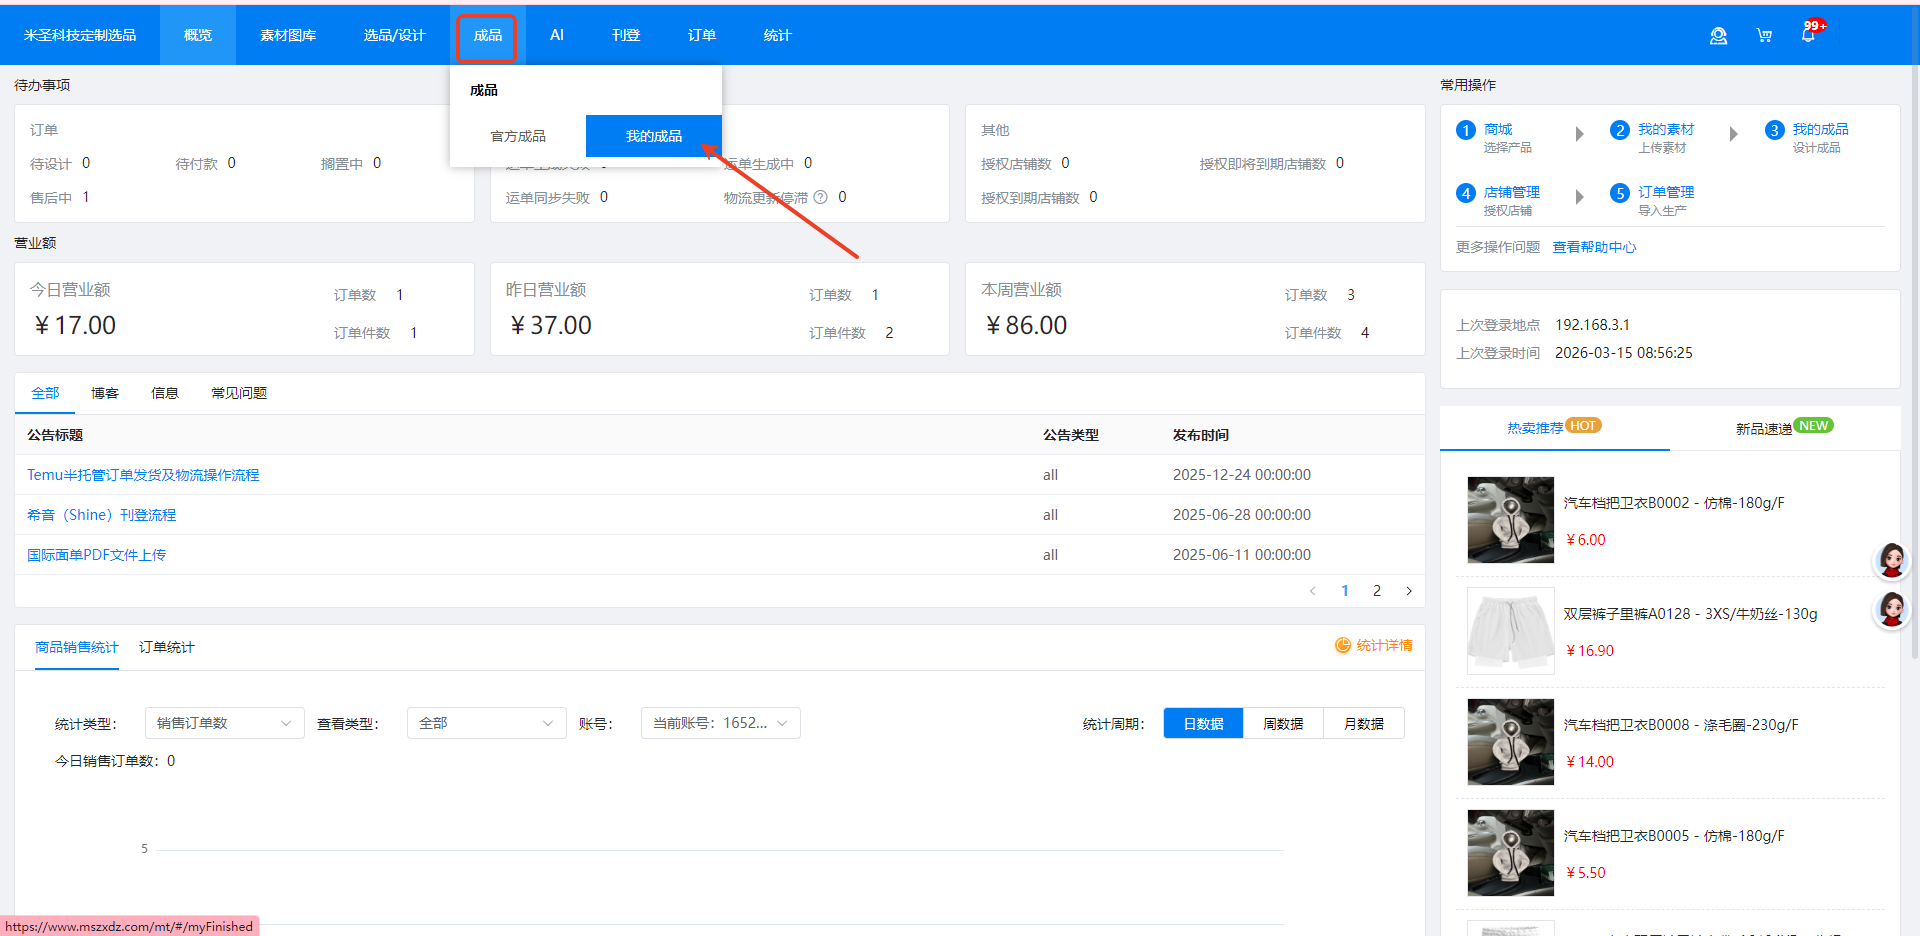Switch to the 订单统计 tab
This screenshot has width=1920, height=936.
166,647
